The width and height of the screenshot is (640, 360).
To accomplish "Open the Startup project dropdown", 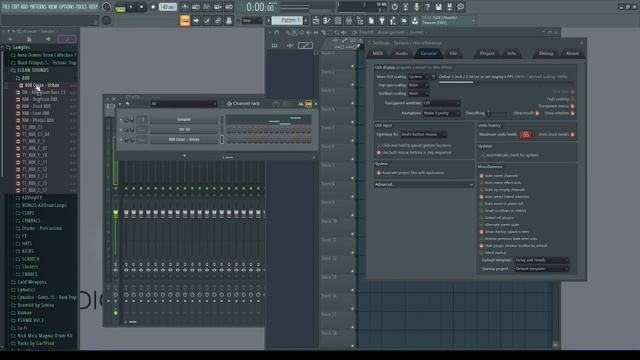I will [x=541, y=269].
